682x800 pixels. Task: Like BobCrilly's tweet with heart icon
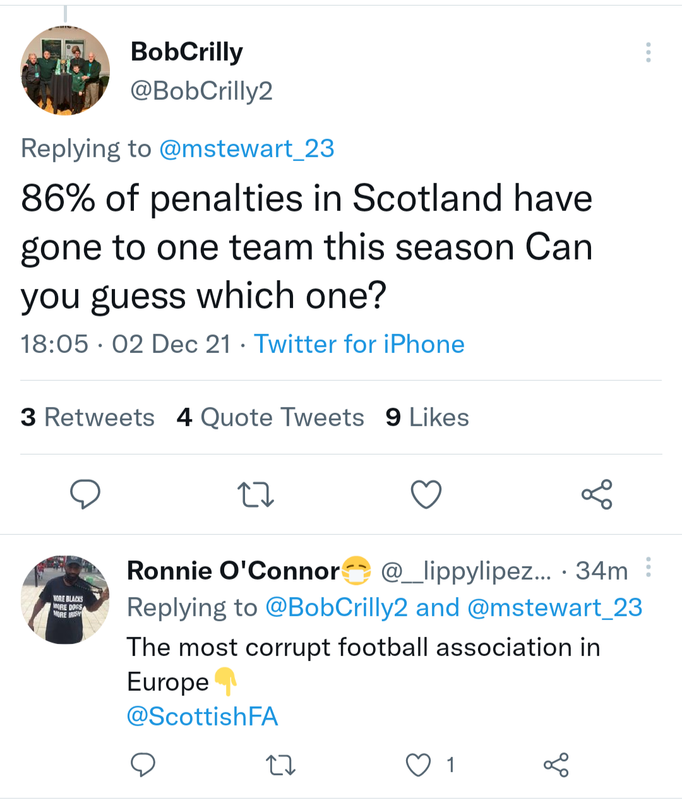click(x=426, y=493)
